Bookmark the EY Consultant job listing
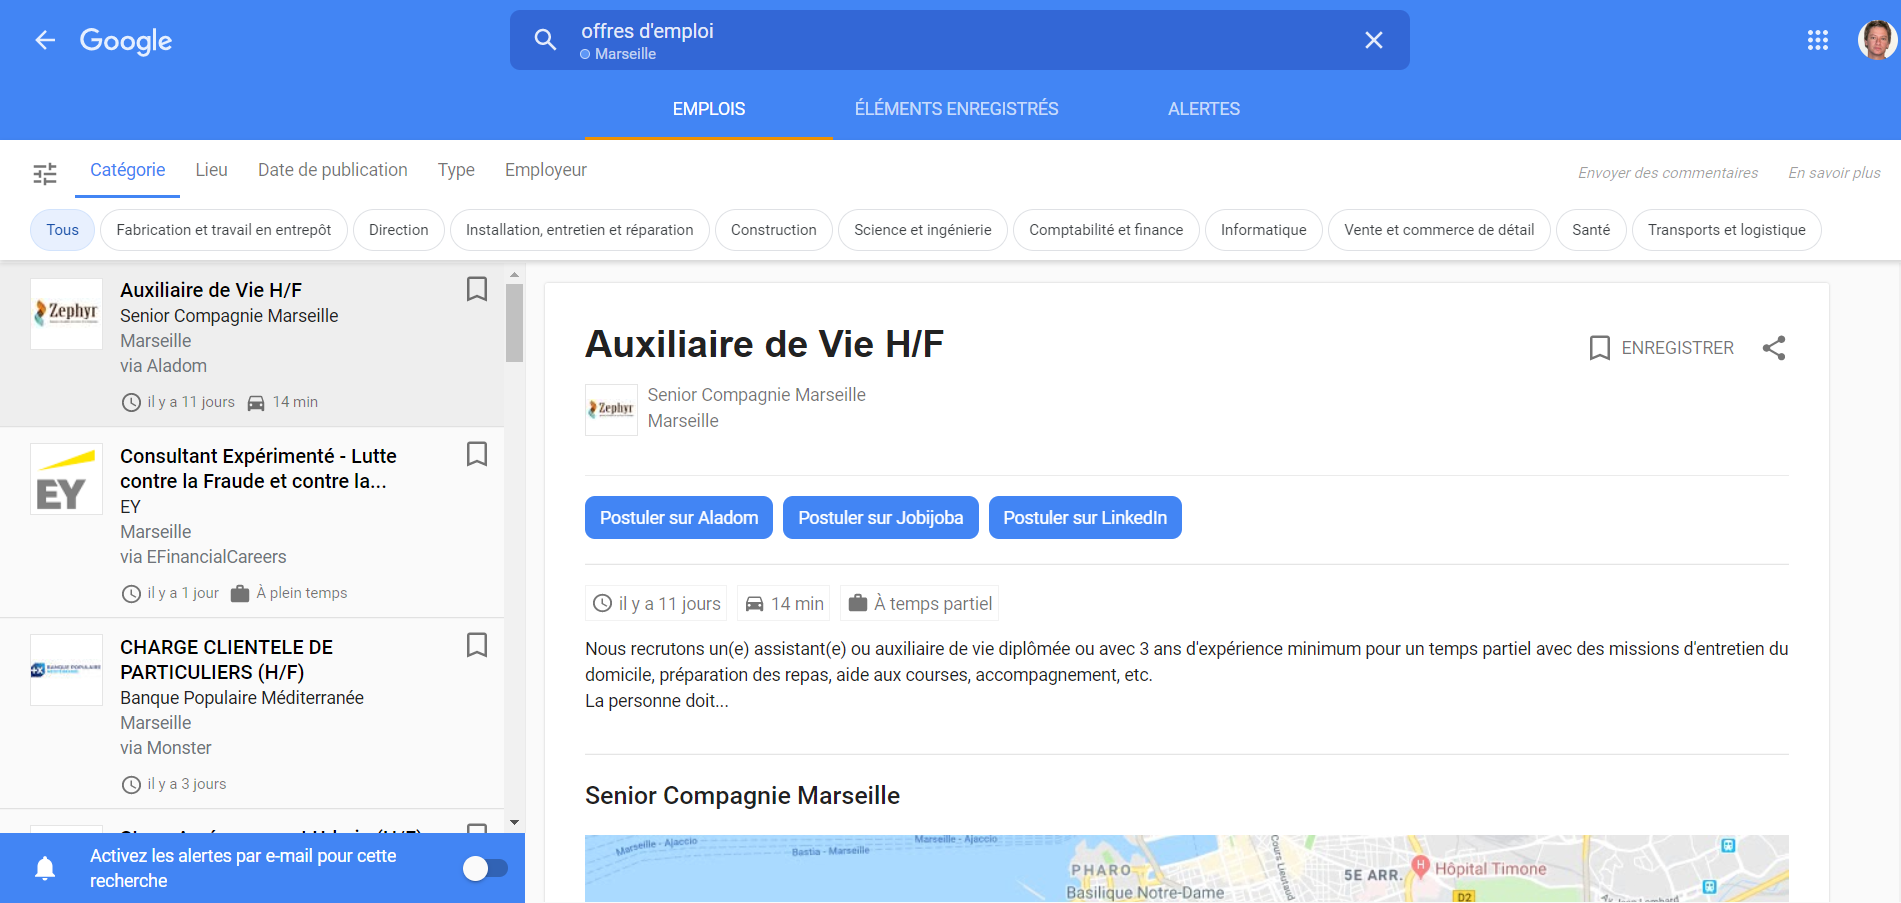Image resolution: width=1901 pixels, height=903 pixels. pyautogui.click(x=477, y=454)
